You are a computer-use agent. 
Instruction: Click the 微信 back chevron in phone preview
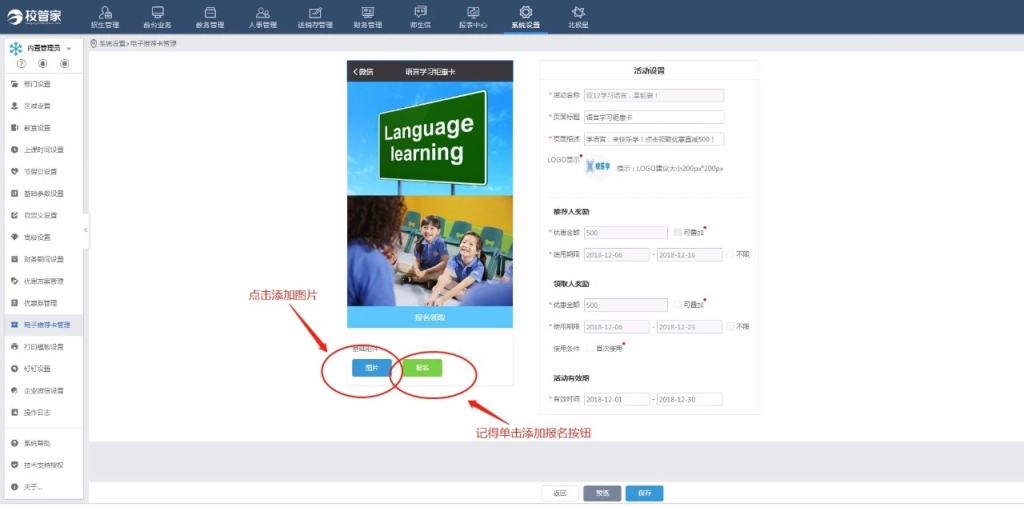coord(355,72)
